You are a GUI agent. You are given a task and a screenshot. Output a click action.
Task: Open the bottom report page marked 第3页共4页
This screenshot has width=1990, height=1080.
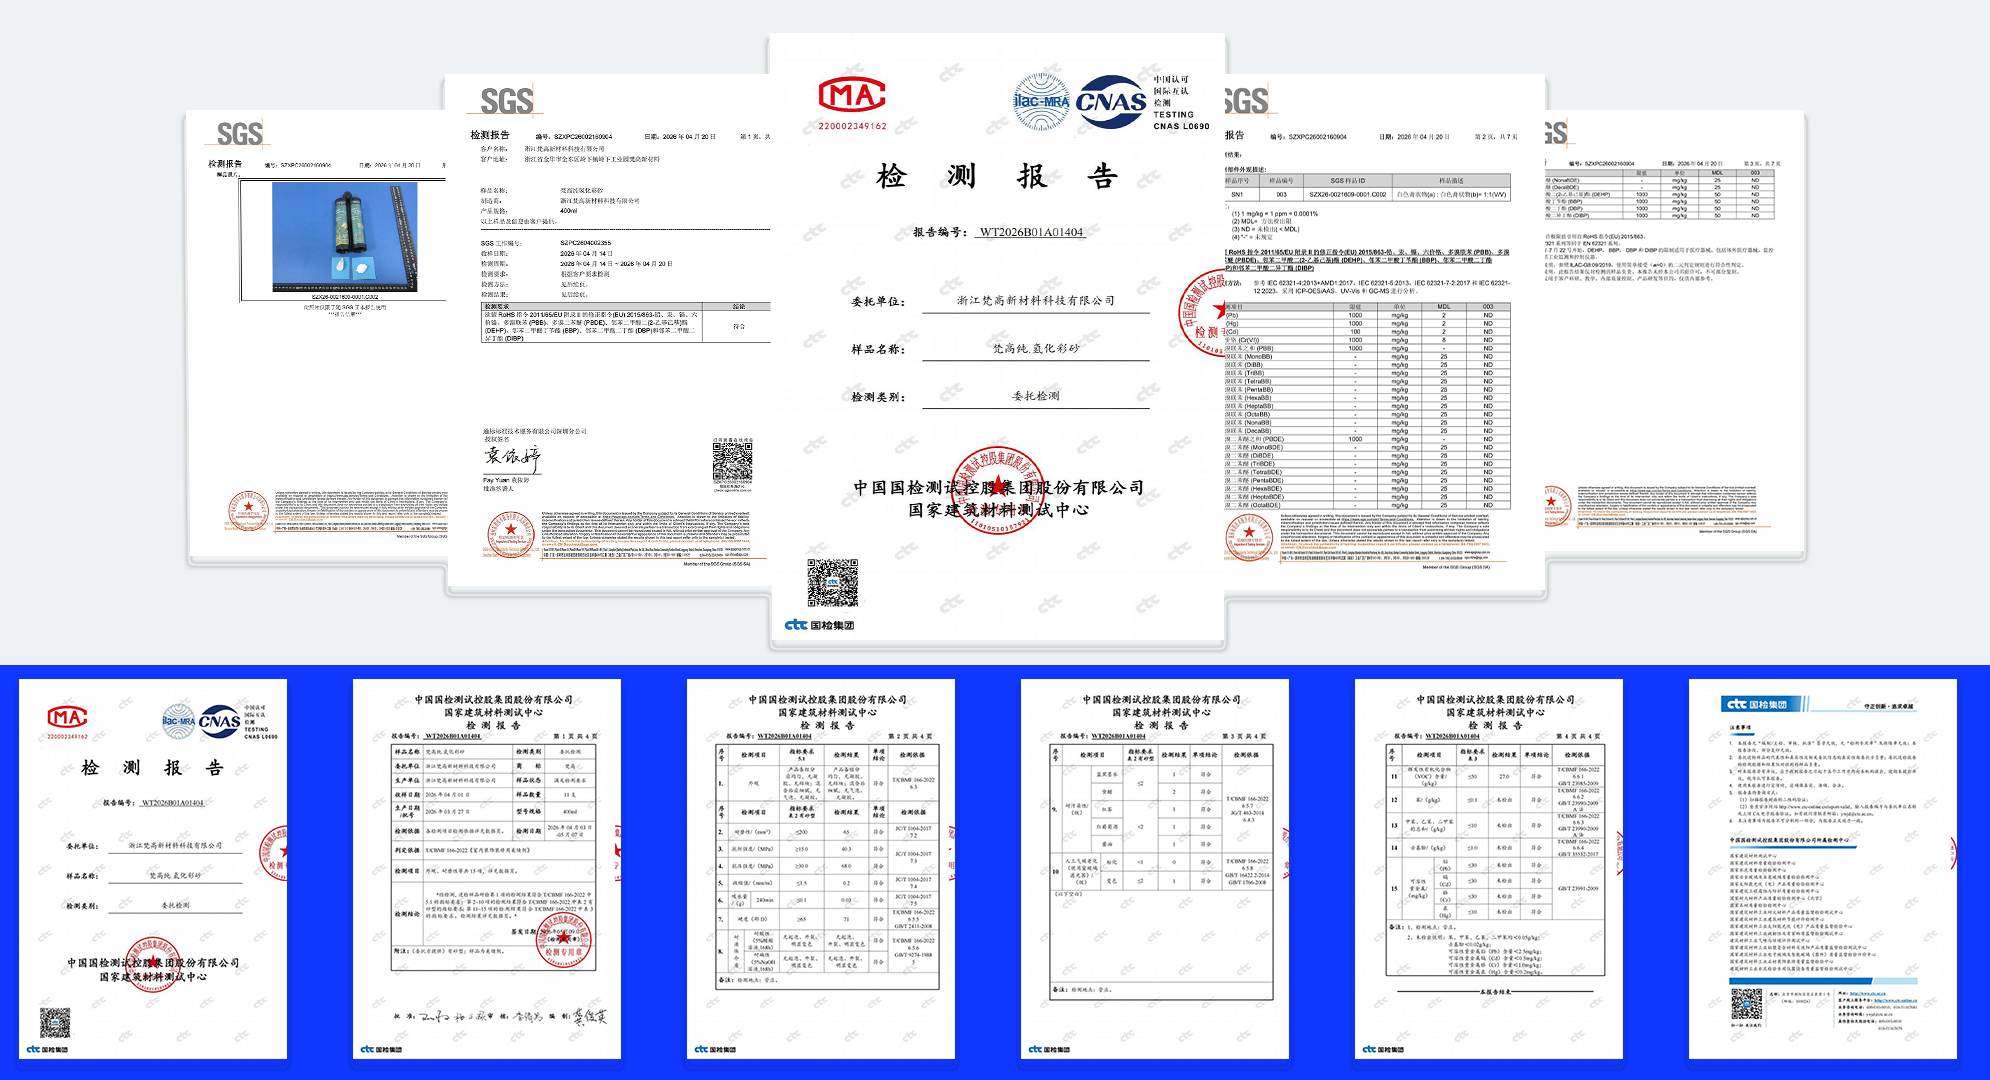point(1155,869)
